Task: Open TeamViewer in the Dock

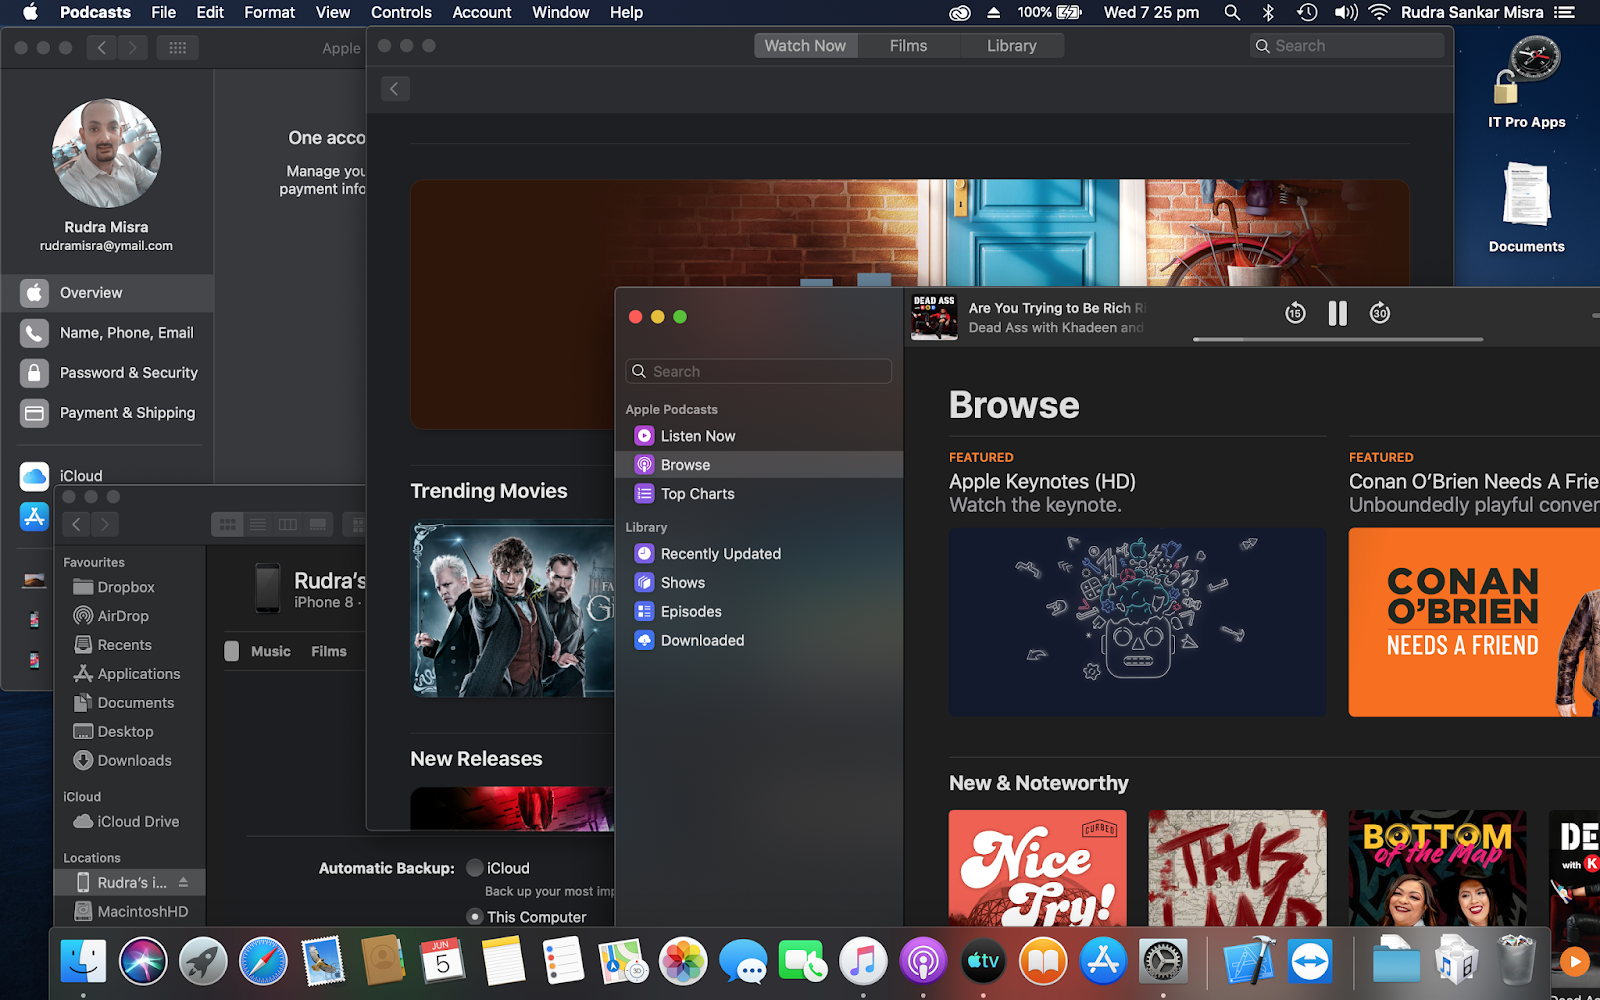Action: [x=1310, y=962]
